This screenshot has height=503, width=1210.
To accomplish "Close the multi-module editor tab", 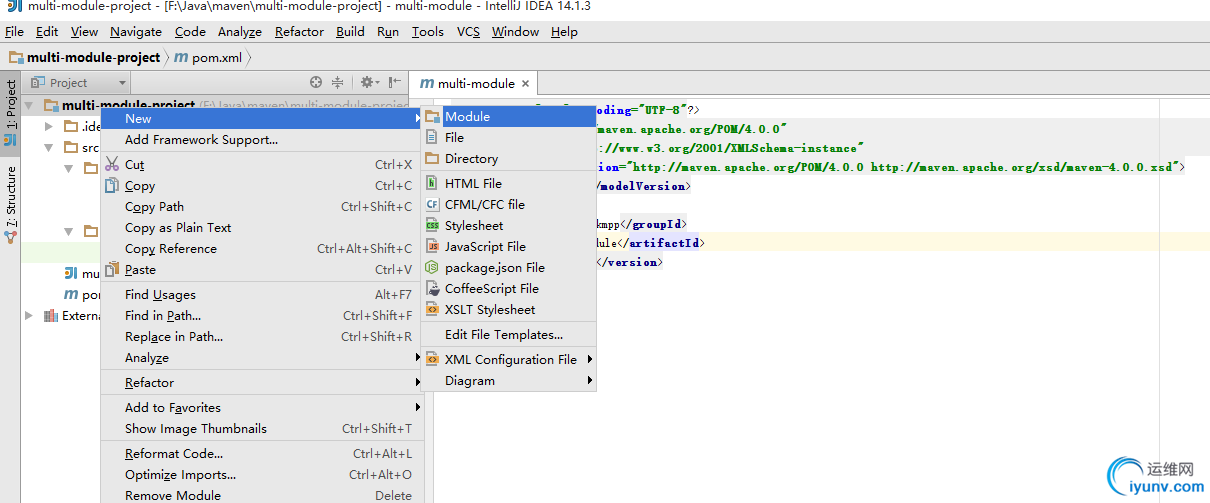I will click(x=526, y=84).
